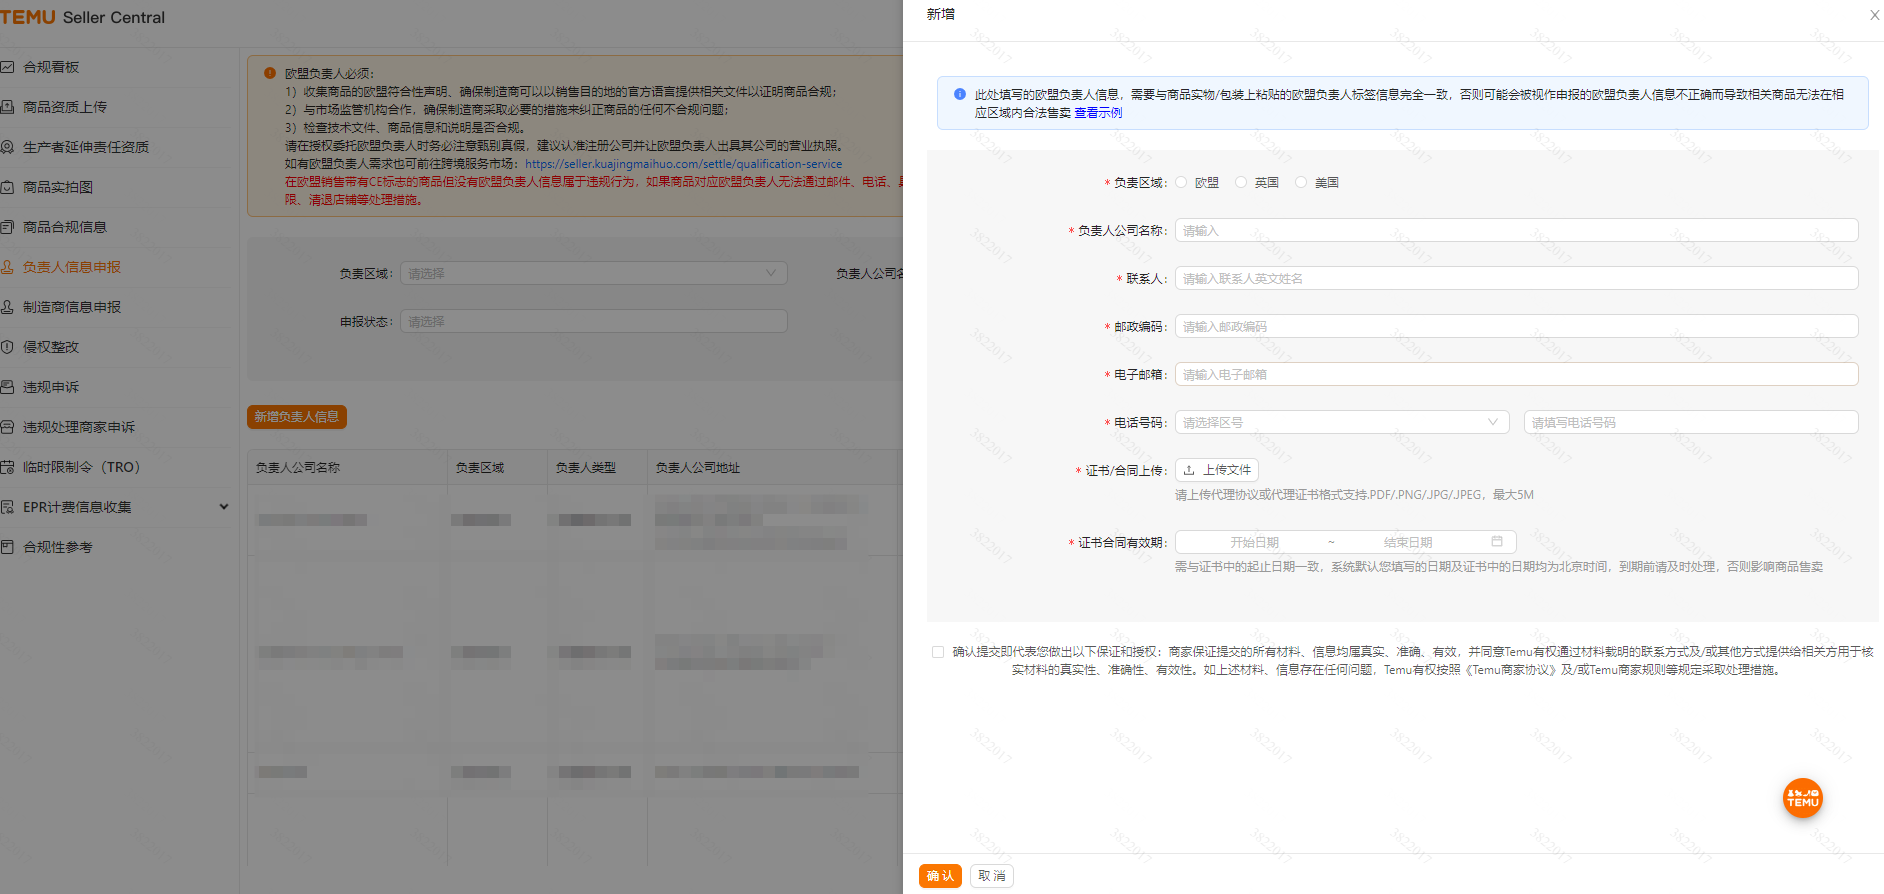Click the 电子邮箱 input field
This screenshot has height=894, width=1884.
(x=1517, y=374)
